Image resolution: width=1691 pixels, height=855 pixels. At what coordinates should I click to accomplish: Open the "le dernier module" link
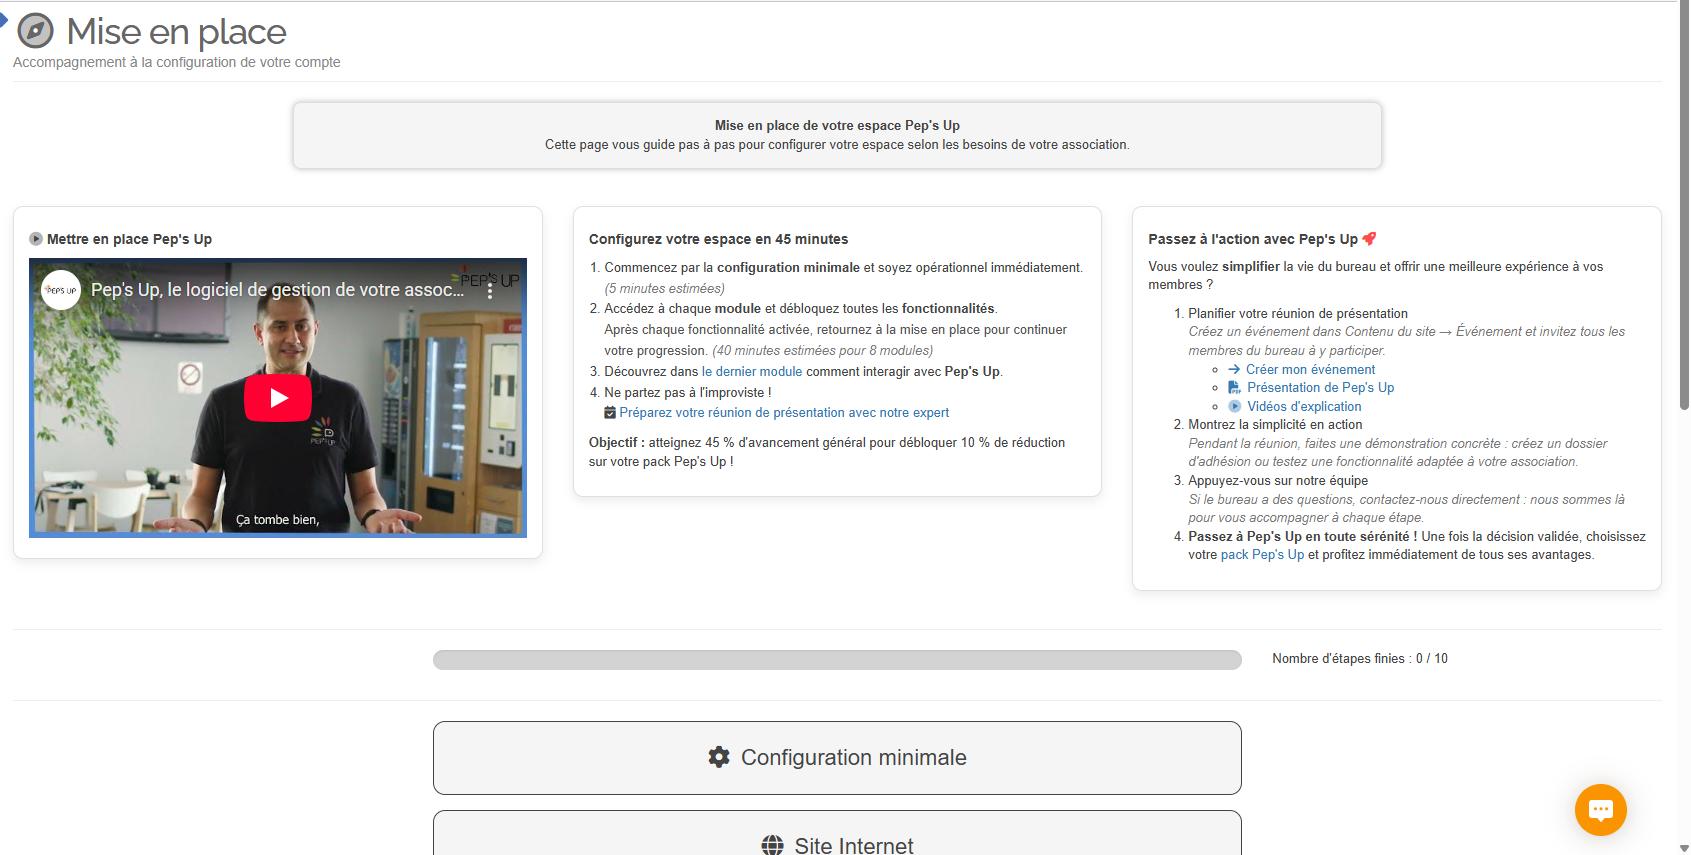pos(752,371)
